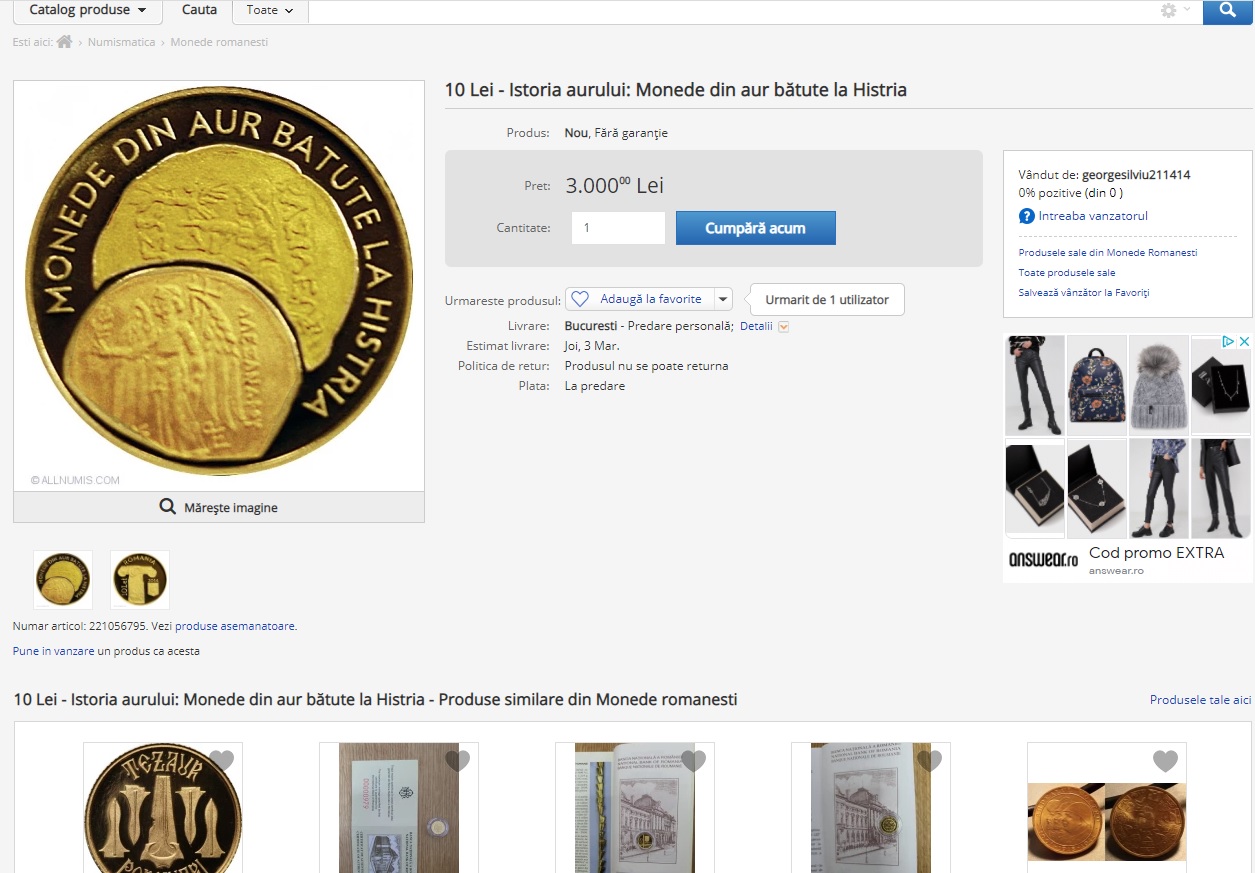Select the Cauta tab

pyautogui.click(x=199, y=11)
